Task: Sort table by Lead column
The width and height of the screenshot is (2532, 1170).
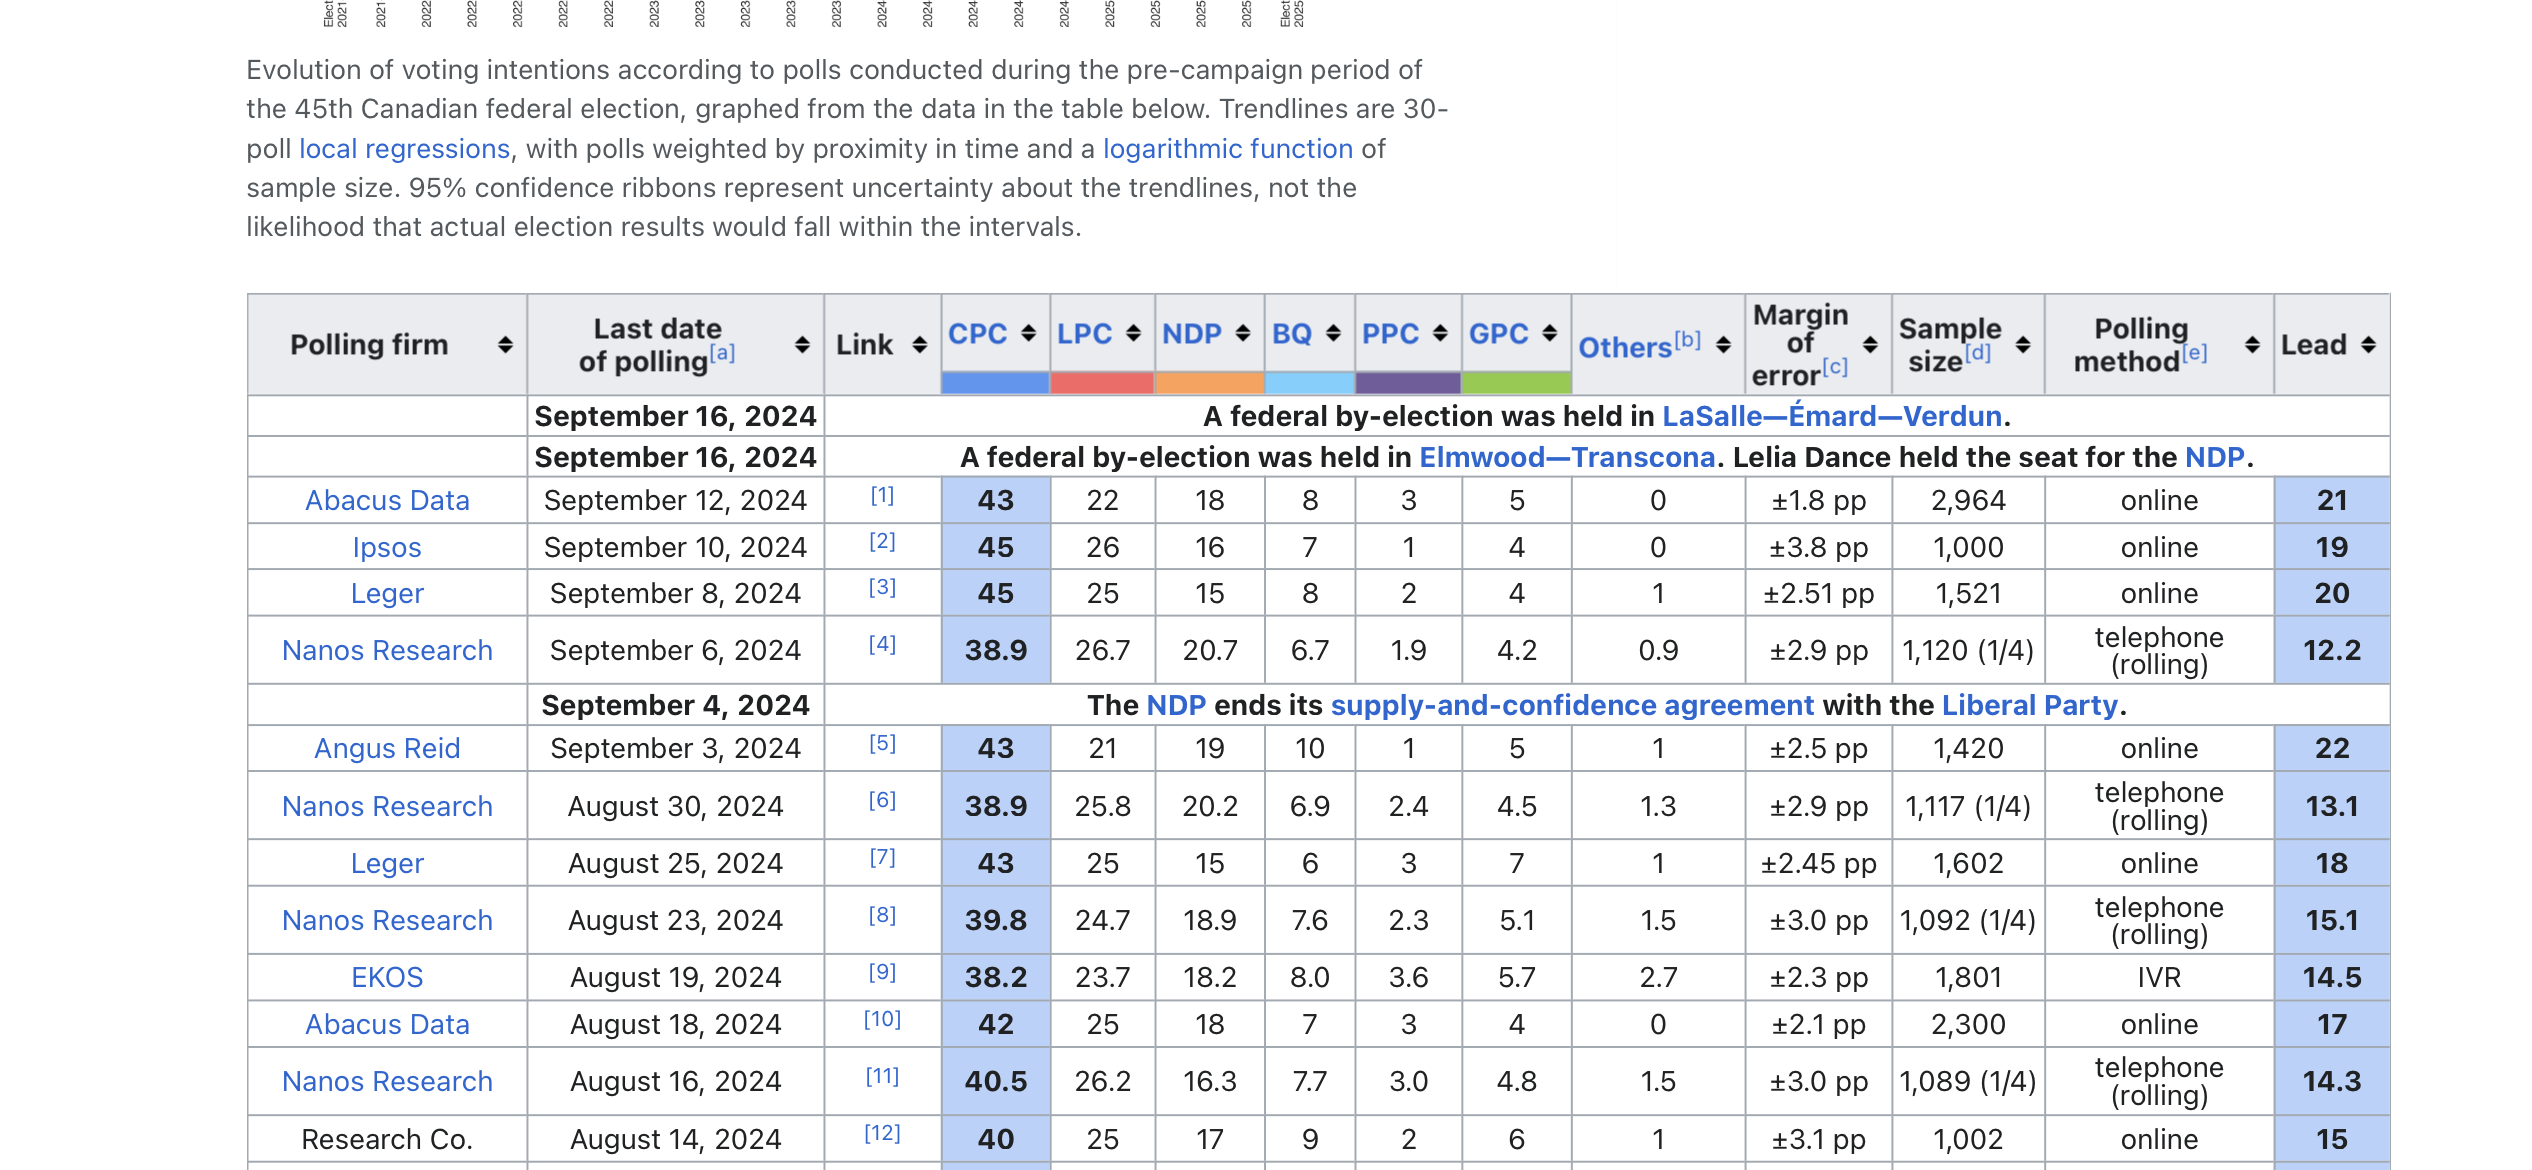Action: (x=2368, y=345)
